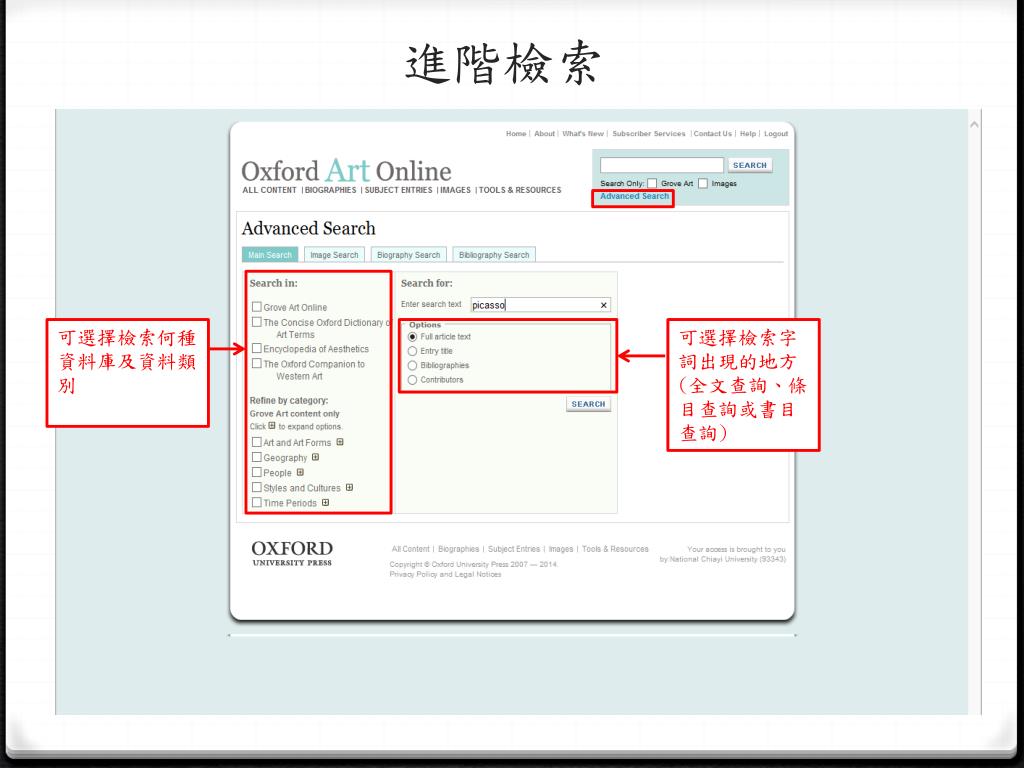This screenshot has height=768, width=1024.
Task: Expand Art and Art Forms options
Action: point(340,442)
